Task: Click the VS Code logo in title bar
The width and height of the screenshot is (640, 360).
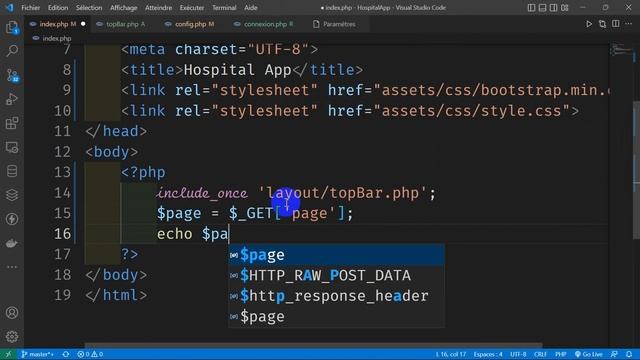Action: coord(9,7)
